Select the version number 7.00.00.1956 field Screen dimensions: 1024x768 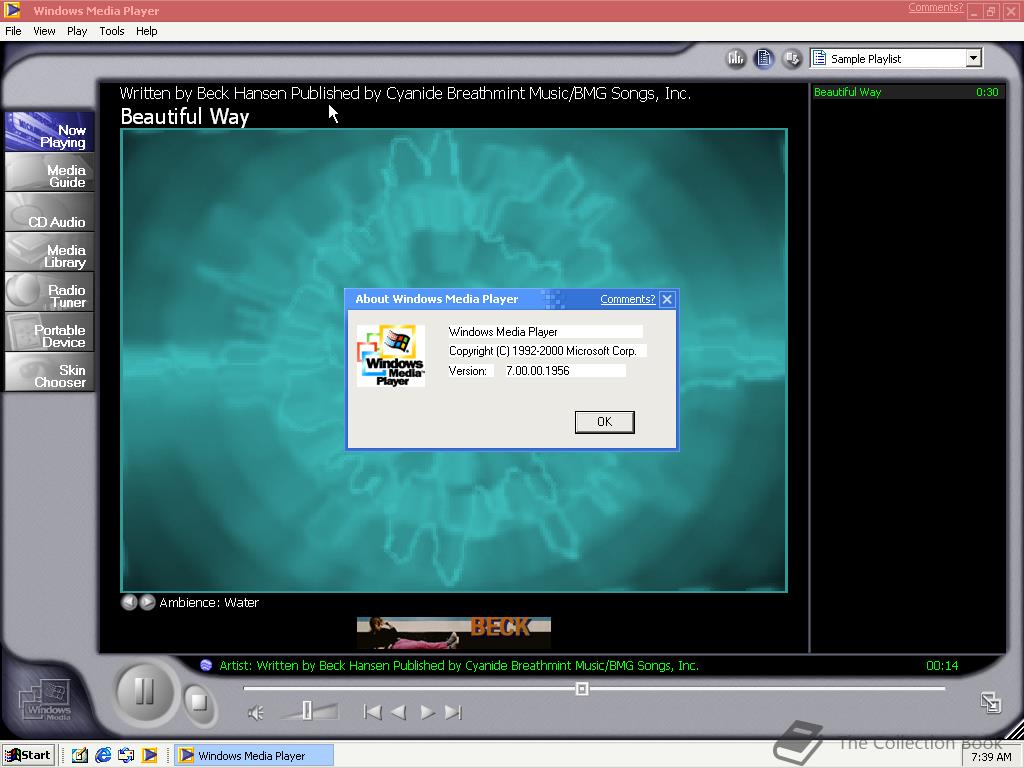click(x=566, y=371)
